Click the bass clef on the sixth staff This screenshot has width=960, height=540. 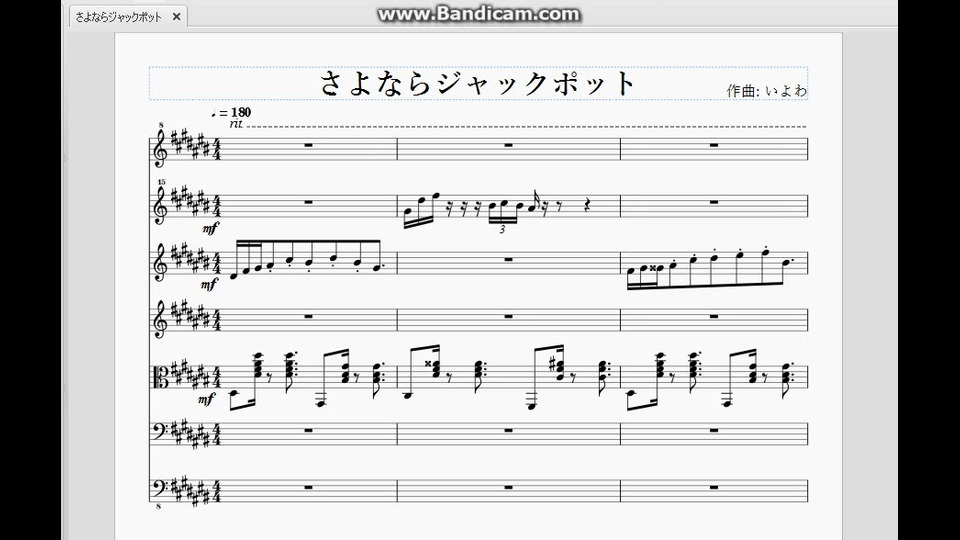click(x=160, y=432)
